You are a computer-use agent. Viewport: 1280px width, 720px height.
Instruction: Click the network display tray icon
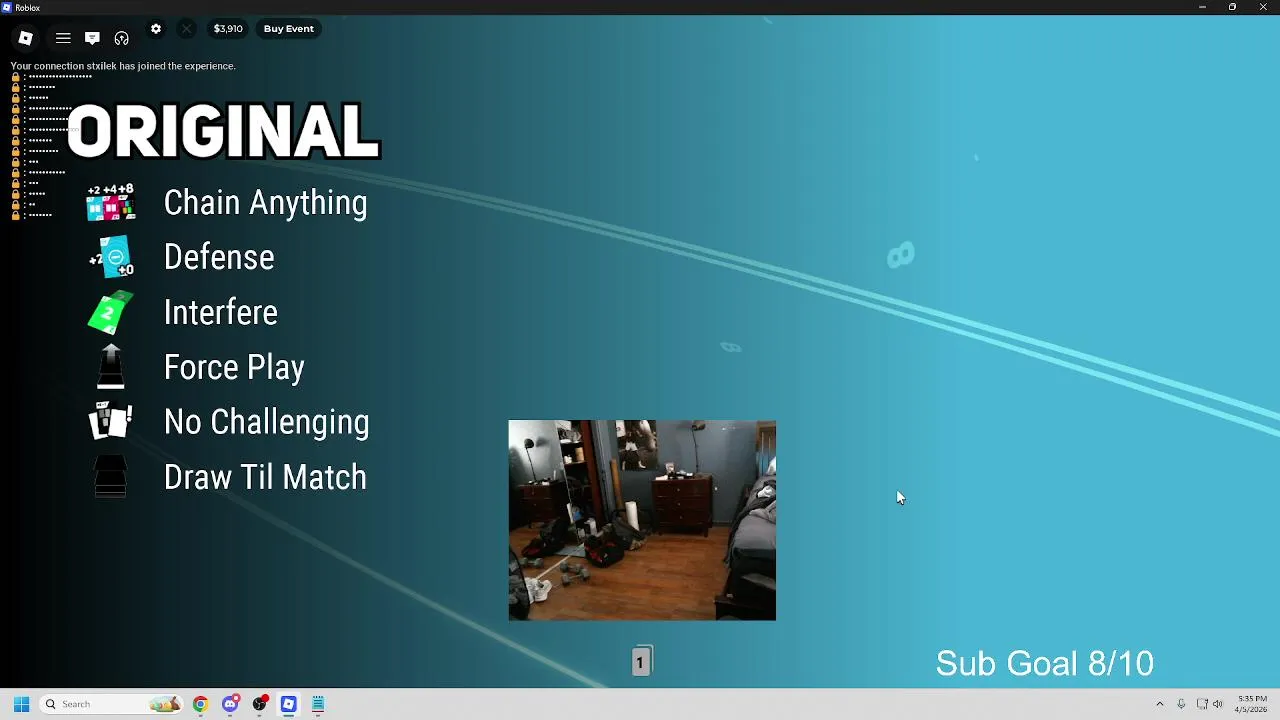pos(1202,704)
